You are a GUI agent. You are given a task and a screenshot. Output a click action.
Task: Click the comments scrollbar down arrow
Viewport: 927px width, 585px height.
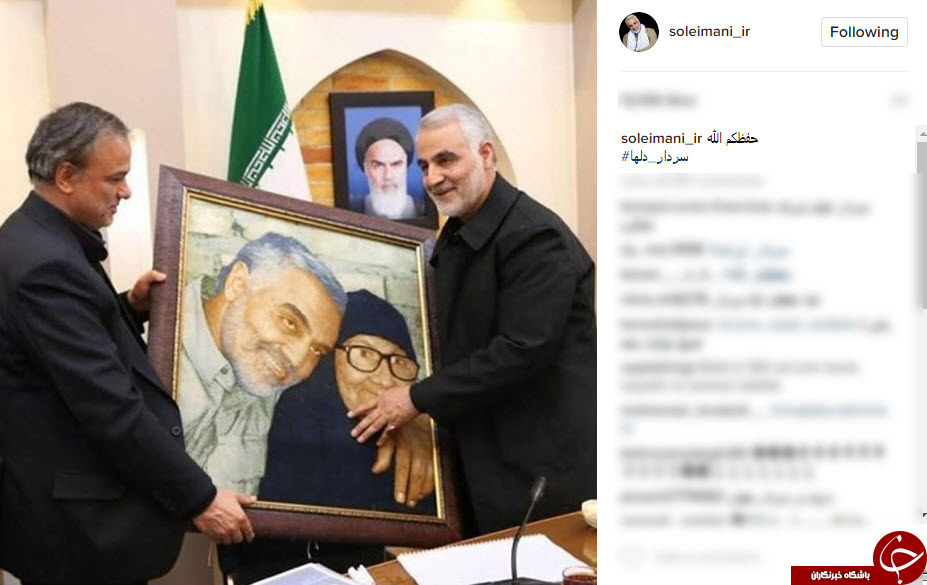tap(922, 516)
